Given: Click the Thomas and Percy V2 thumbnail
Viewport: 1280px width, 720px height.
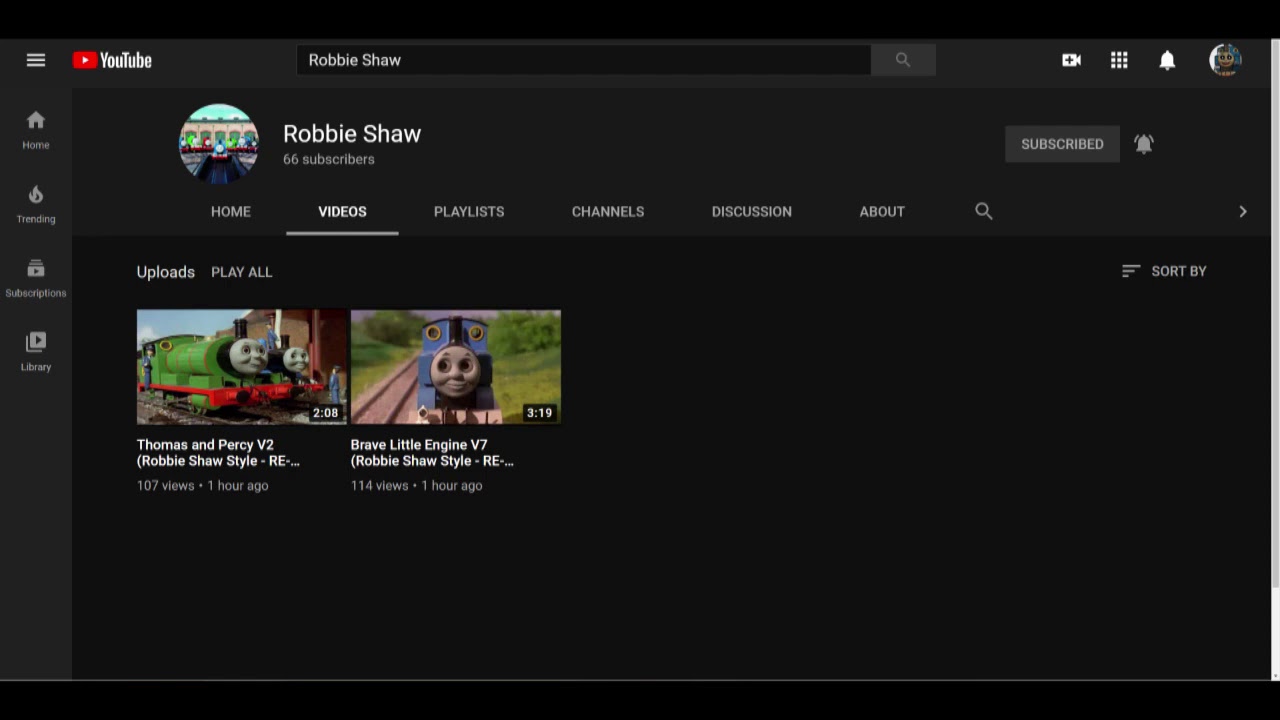Looking at the screenshot, I should coord(241,367).
